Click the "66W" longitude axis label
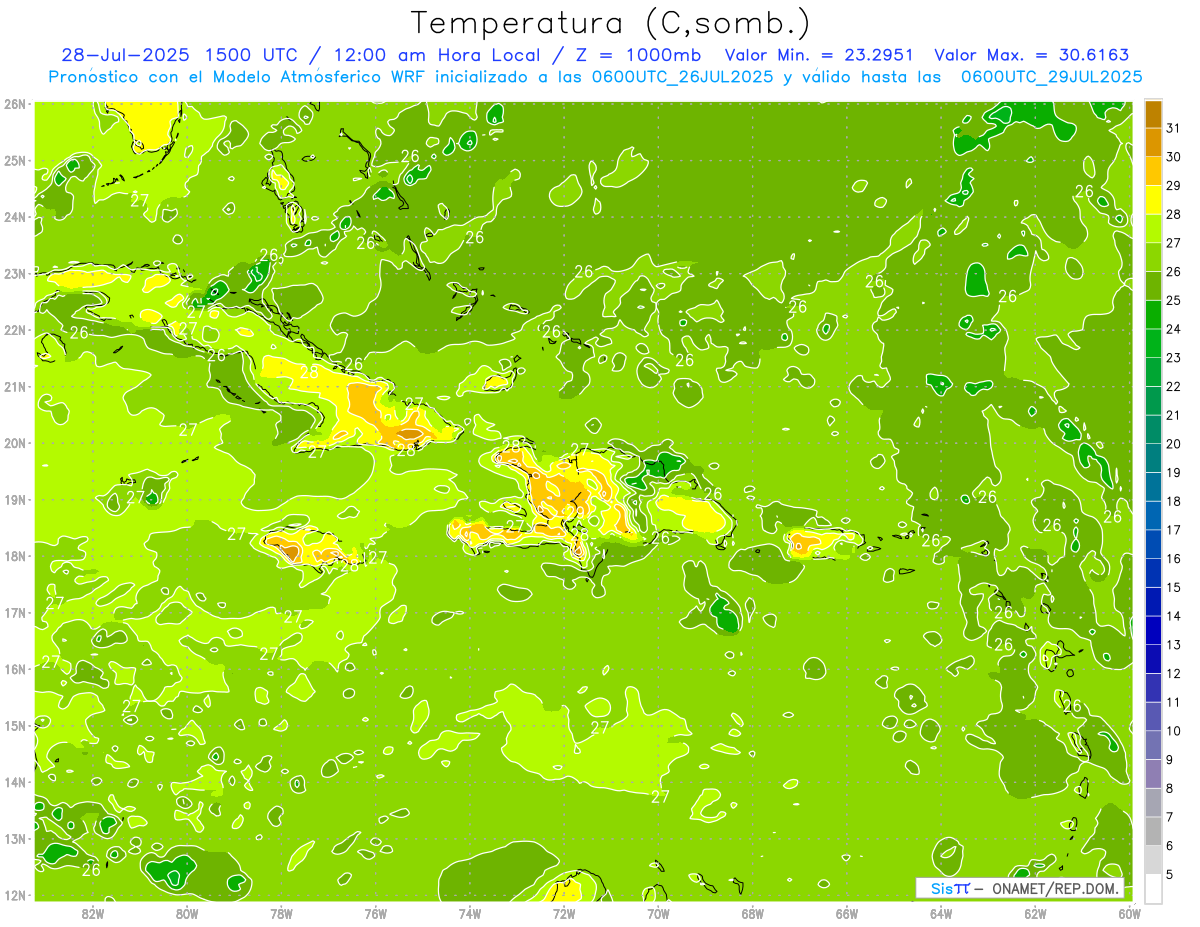Viewport: 1200px width, 927px height. pos(846,913)
